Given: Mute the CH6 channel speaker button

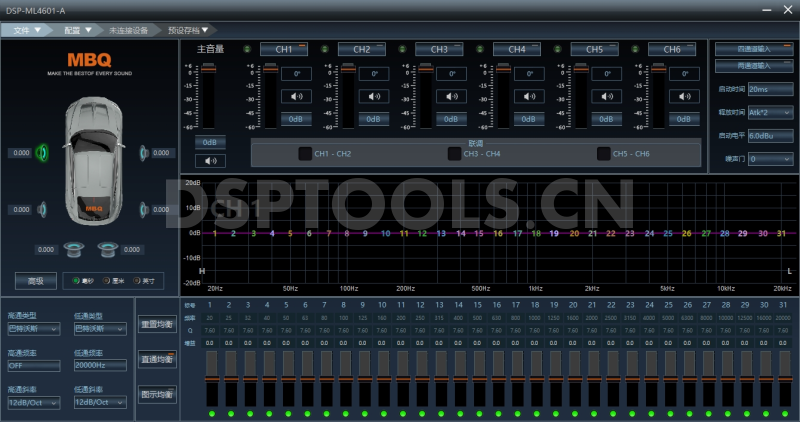Looking at the screenshot, I should (682, 97).
